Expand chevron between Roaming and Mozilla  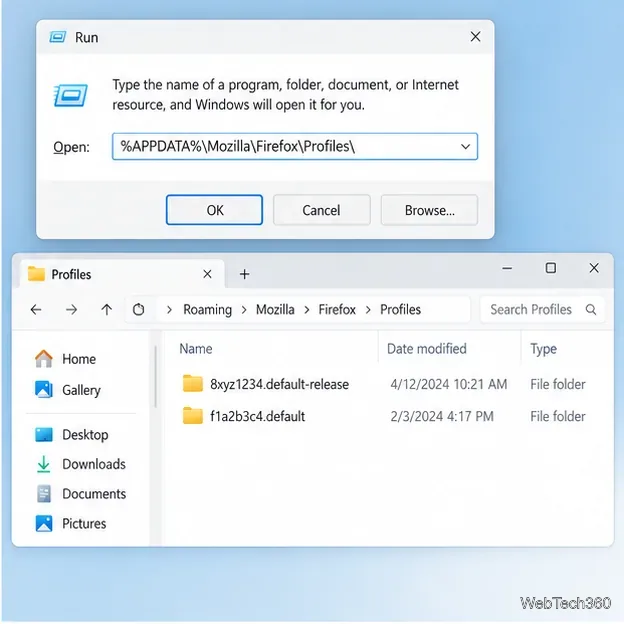[244, 310]
